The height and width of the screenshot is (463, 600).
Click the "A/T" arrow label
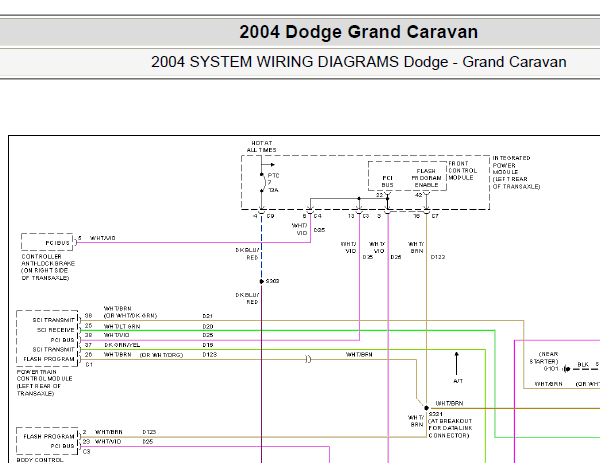point(458,381)
